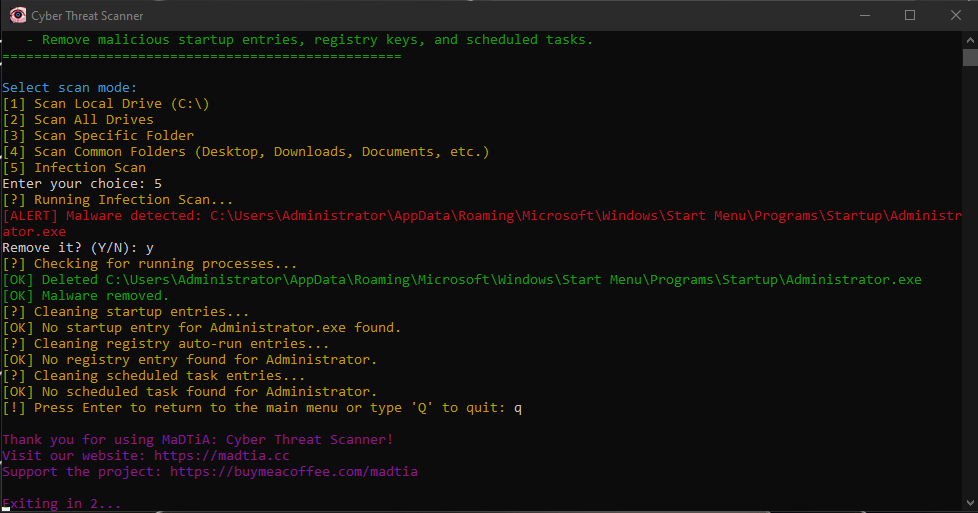Open the https://madtia.cc website link
This screenshot has width=978, height=513.
tap(221, 456)
